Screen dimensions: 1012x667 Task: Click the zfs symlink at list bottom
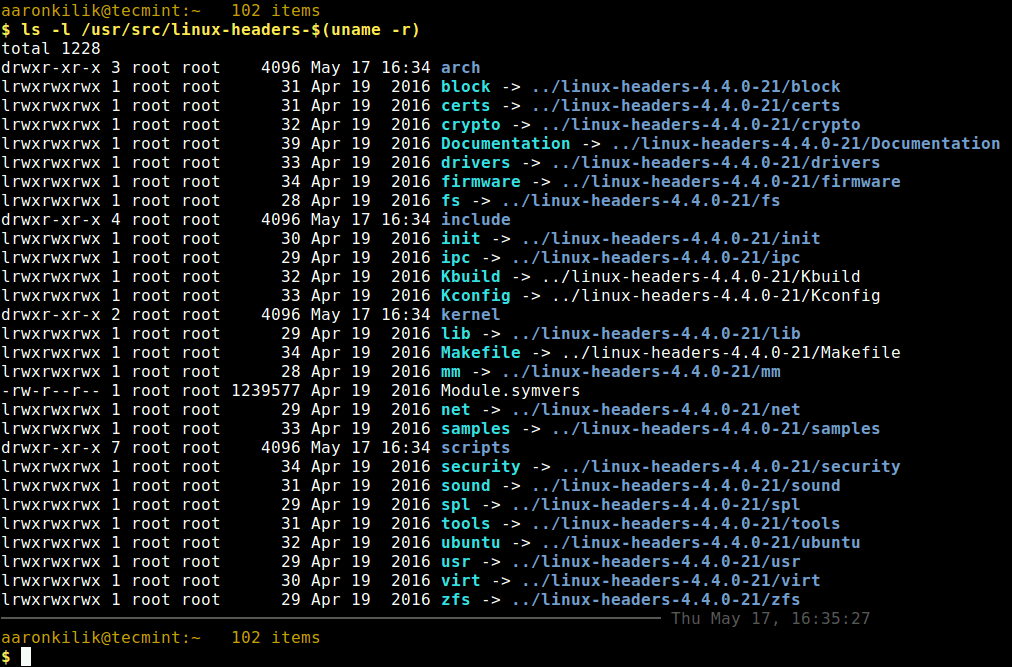pyautogui.click(x=455, y=599)
